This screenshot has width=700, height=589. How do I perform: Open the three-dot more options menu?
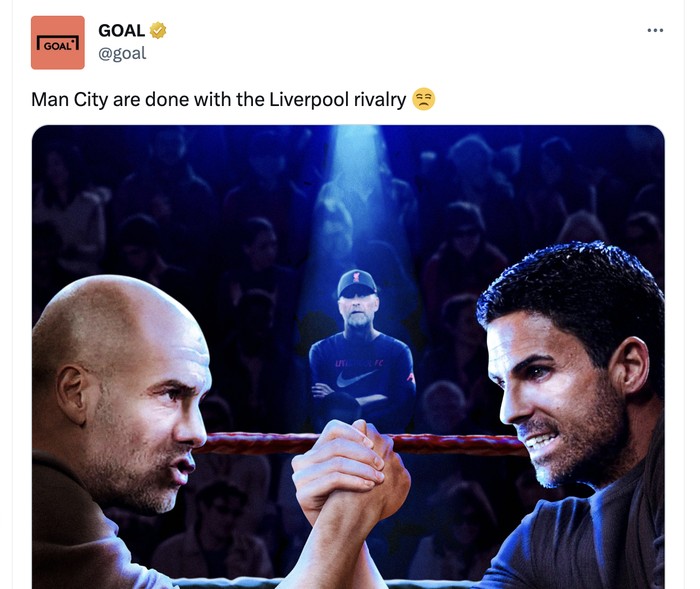[x=655, y=30]
